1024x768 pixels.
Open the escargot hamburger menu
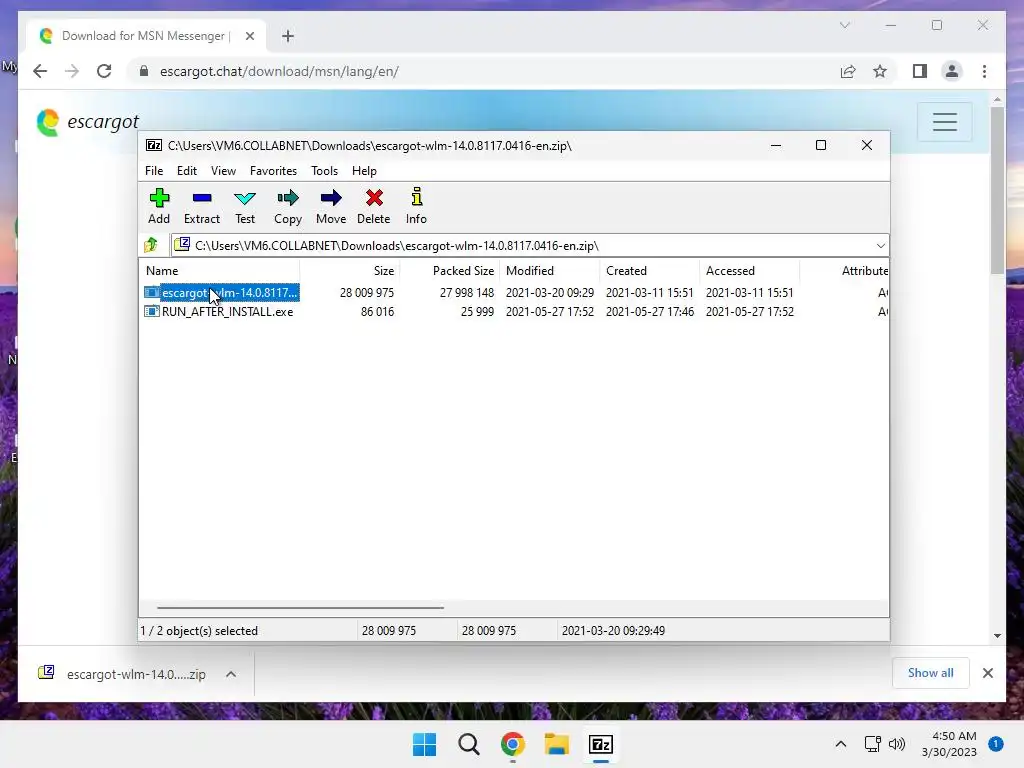(x=944, y=121)
